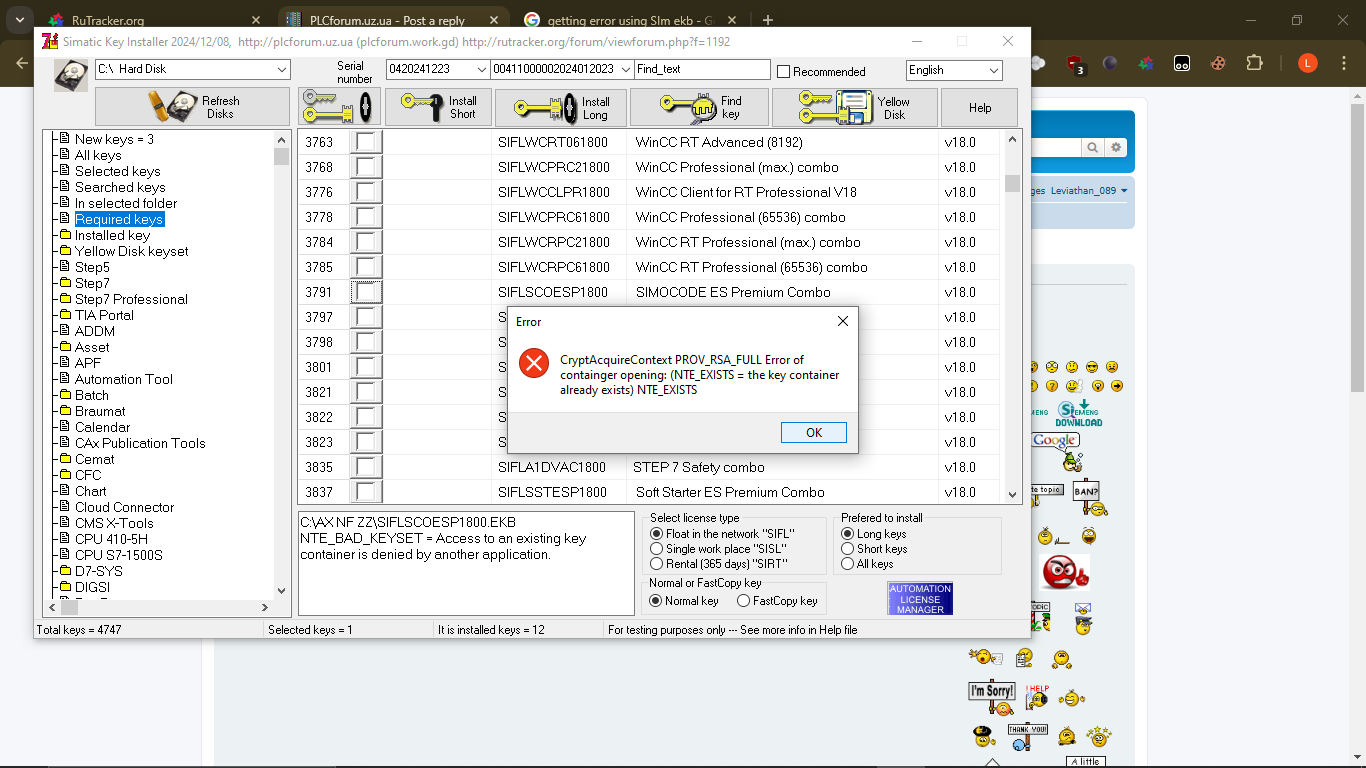
Task: Open the Yellow Disk keyset folder
Action: tap(131, 251)
